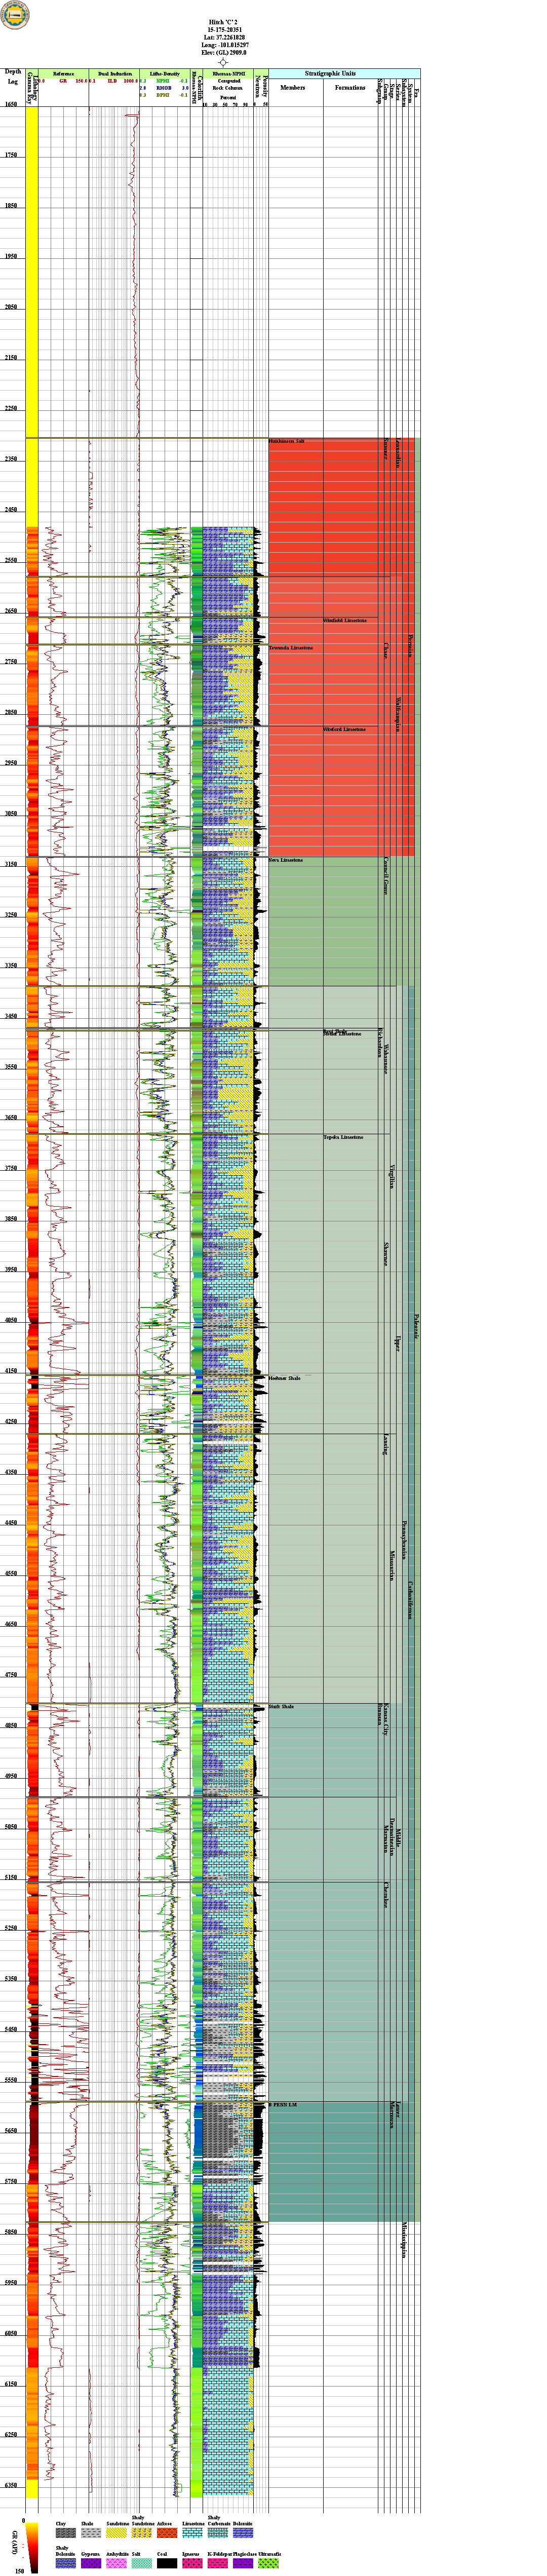
Task: Click the well symbol under the elevation
Action: pos(223,62)
